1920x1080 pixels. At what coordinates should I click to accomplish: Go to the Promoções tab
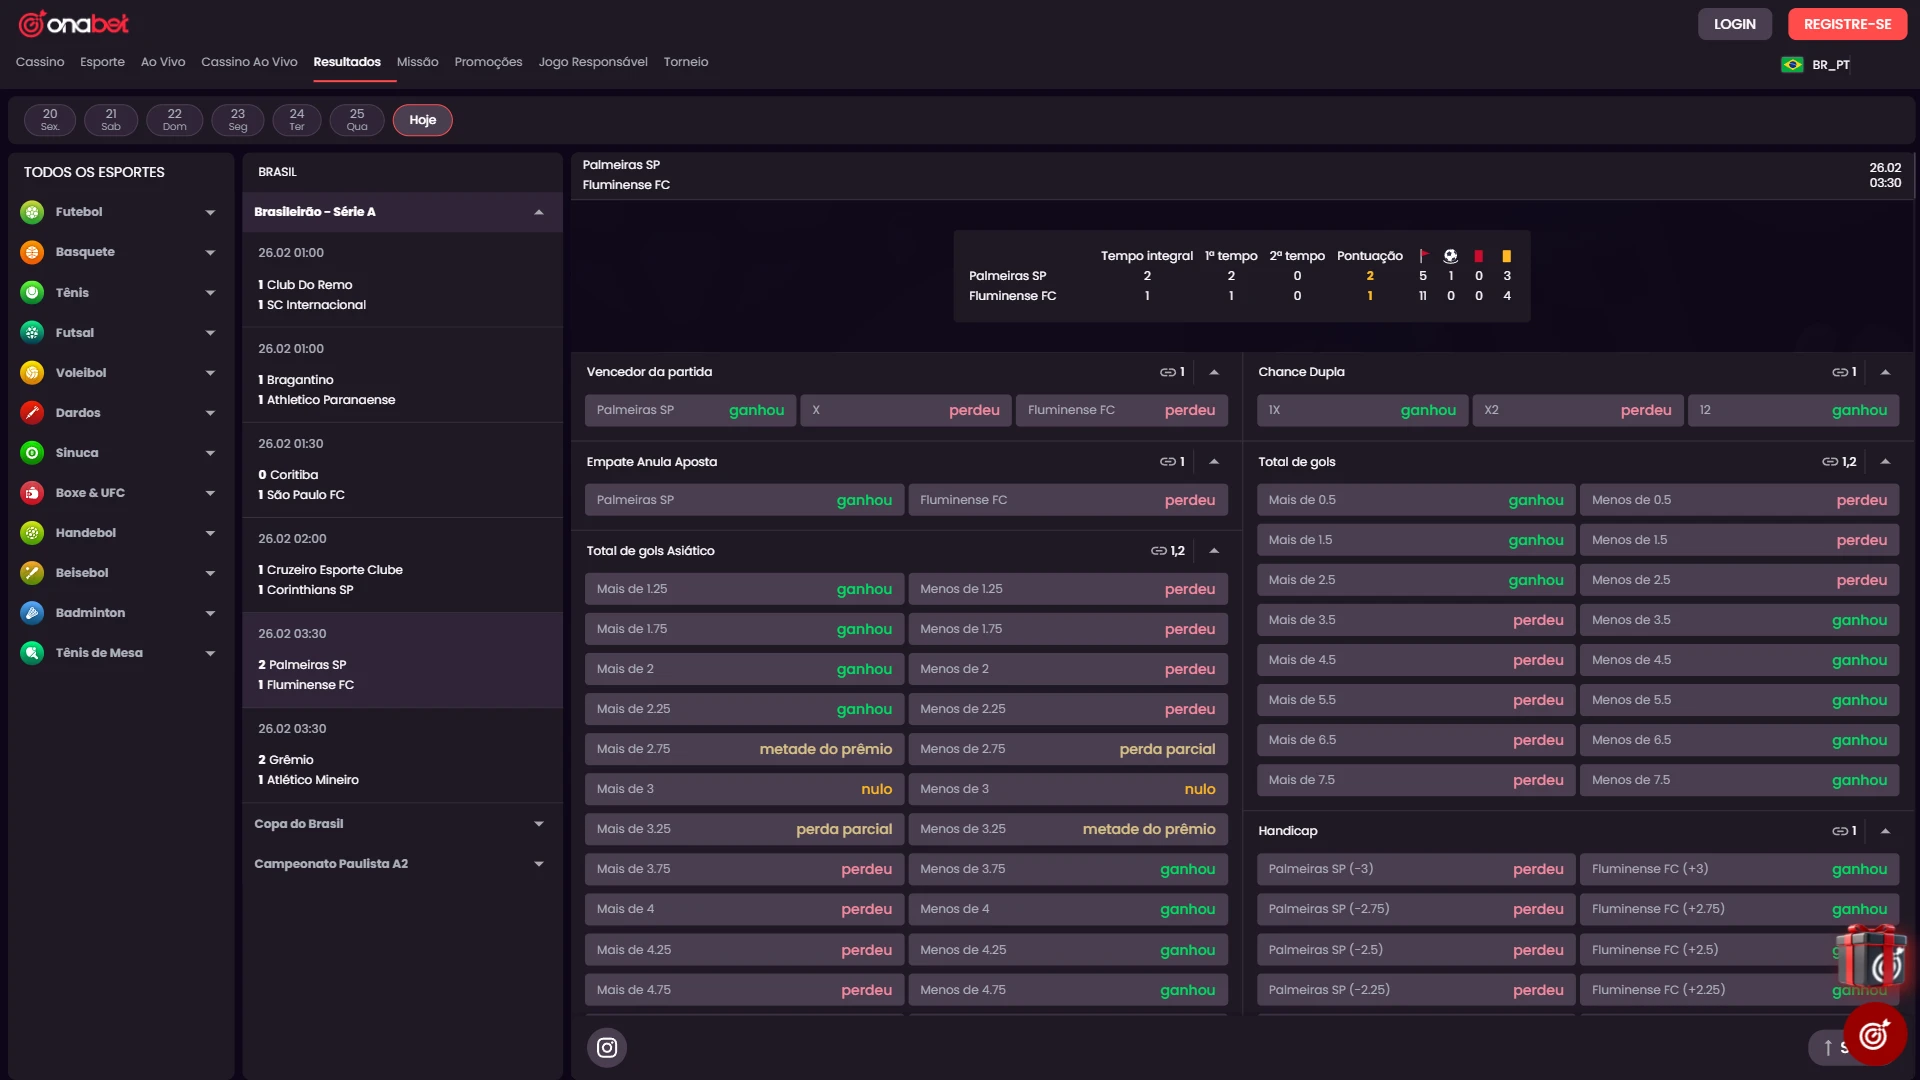click(488, 62)
